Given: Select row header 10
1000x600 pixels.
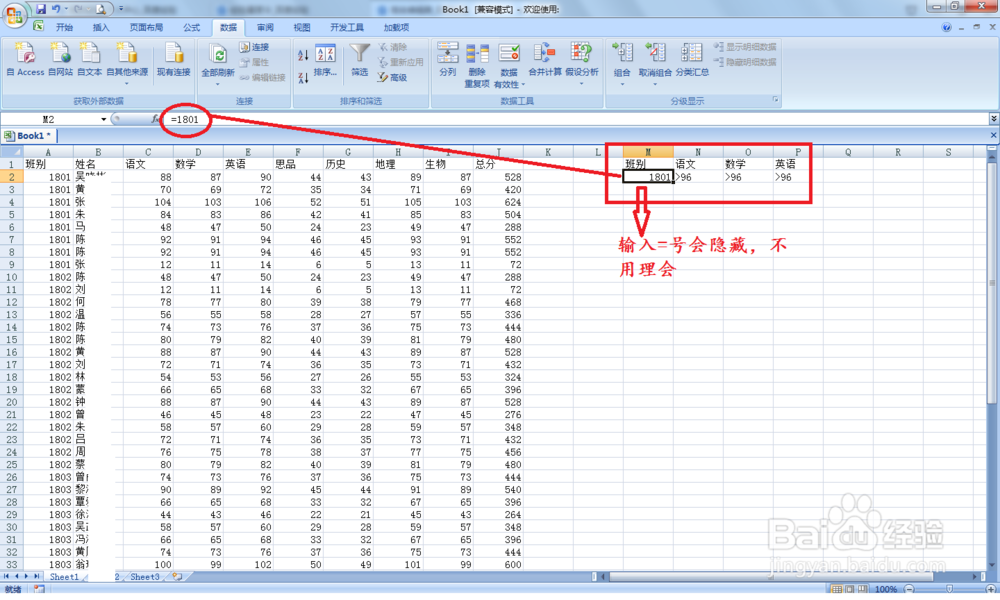Looking at the screenshot, I should point(11,277).
